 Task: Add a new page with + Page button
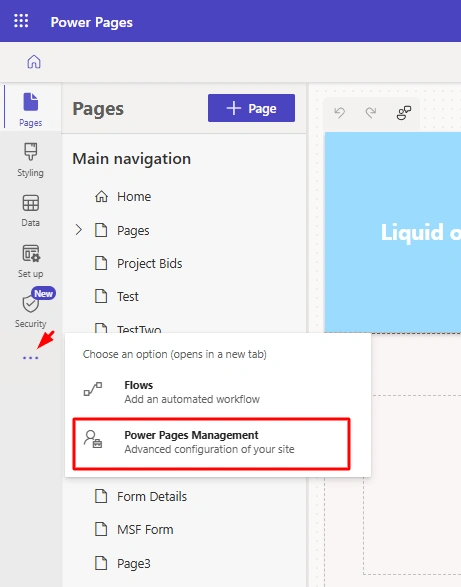(x=251, y=108)
